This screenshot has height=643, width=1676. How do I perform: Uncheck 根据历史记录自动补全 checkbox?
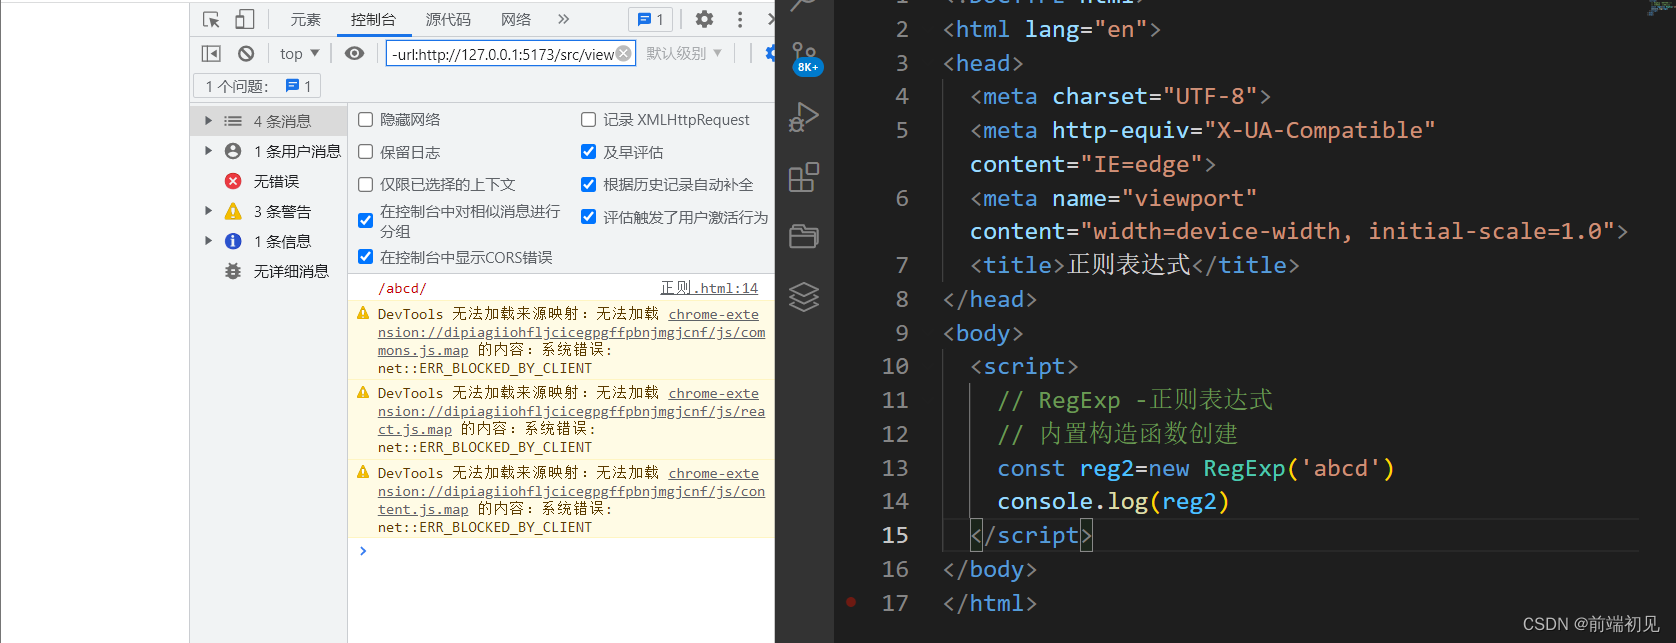589,184
